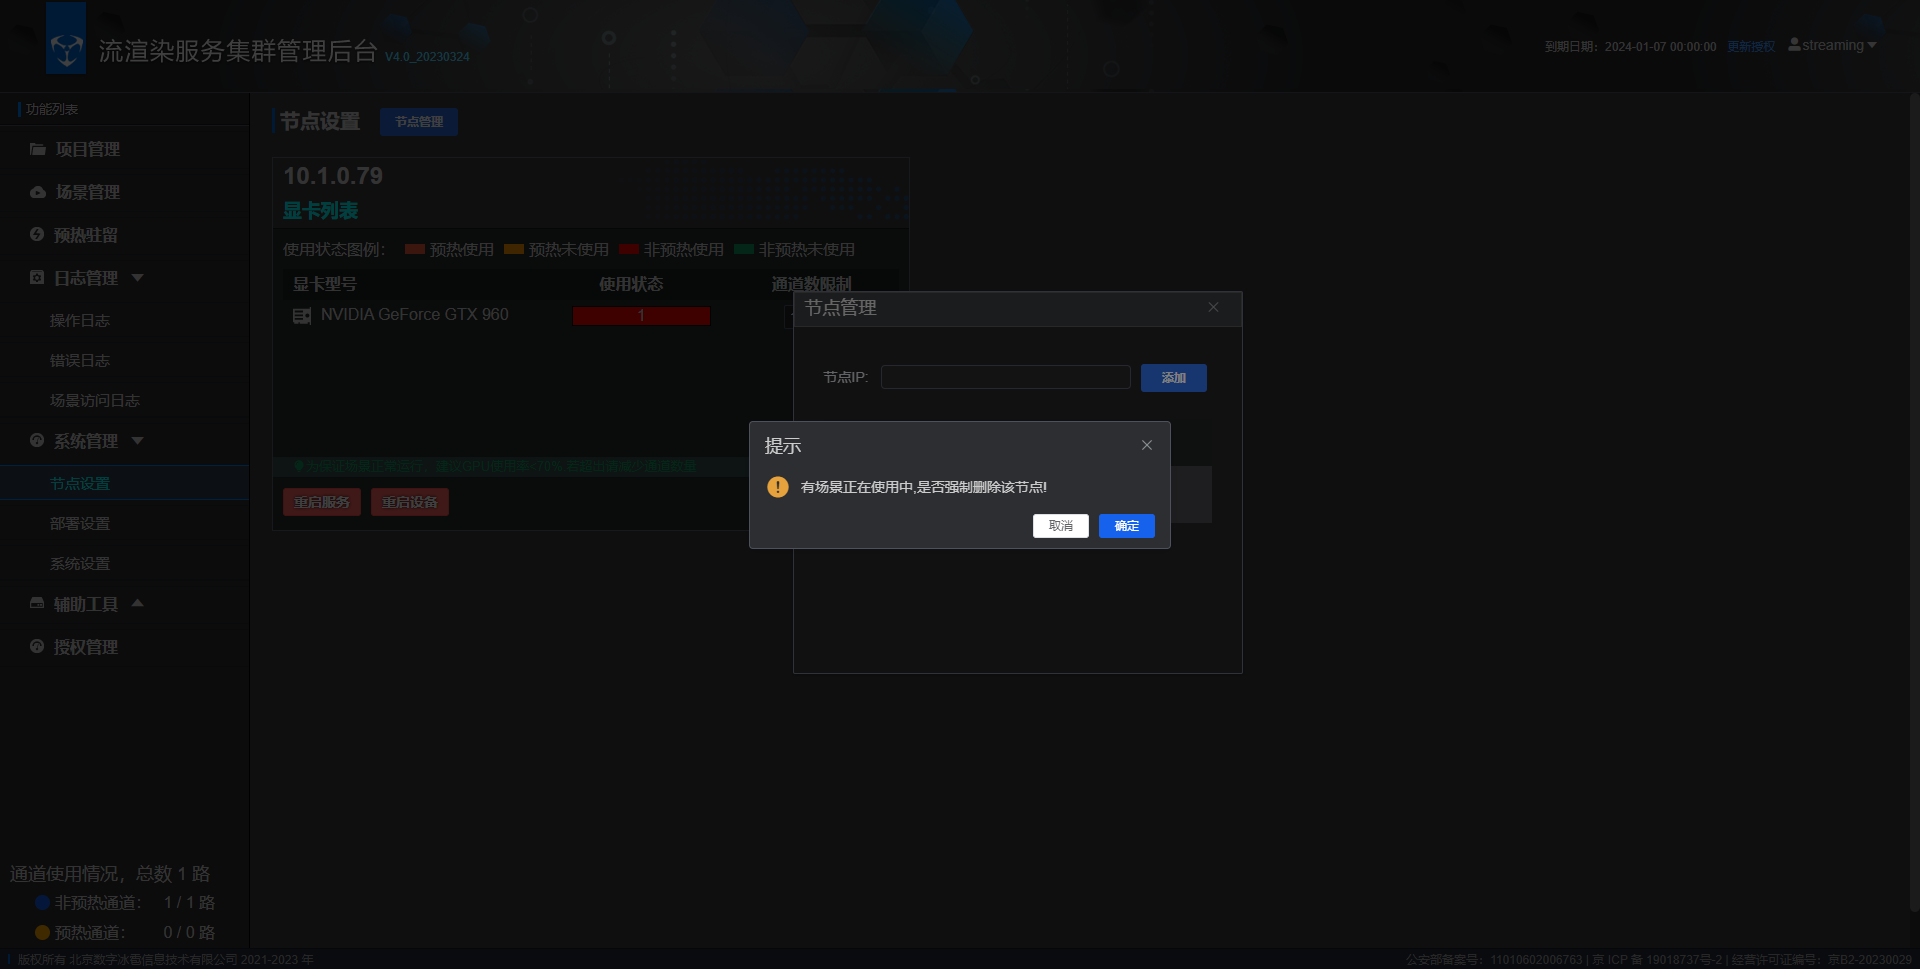Click the 更新授权 link in header
Image resolution: width=1920 pixels, height=969 pixels.
[x=1750, y=47]
